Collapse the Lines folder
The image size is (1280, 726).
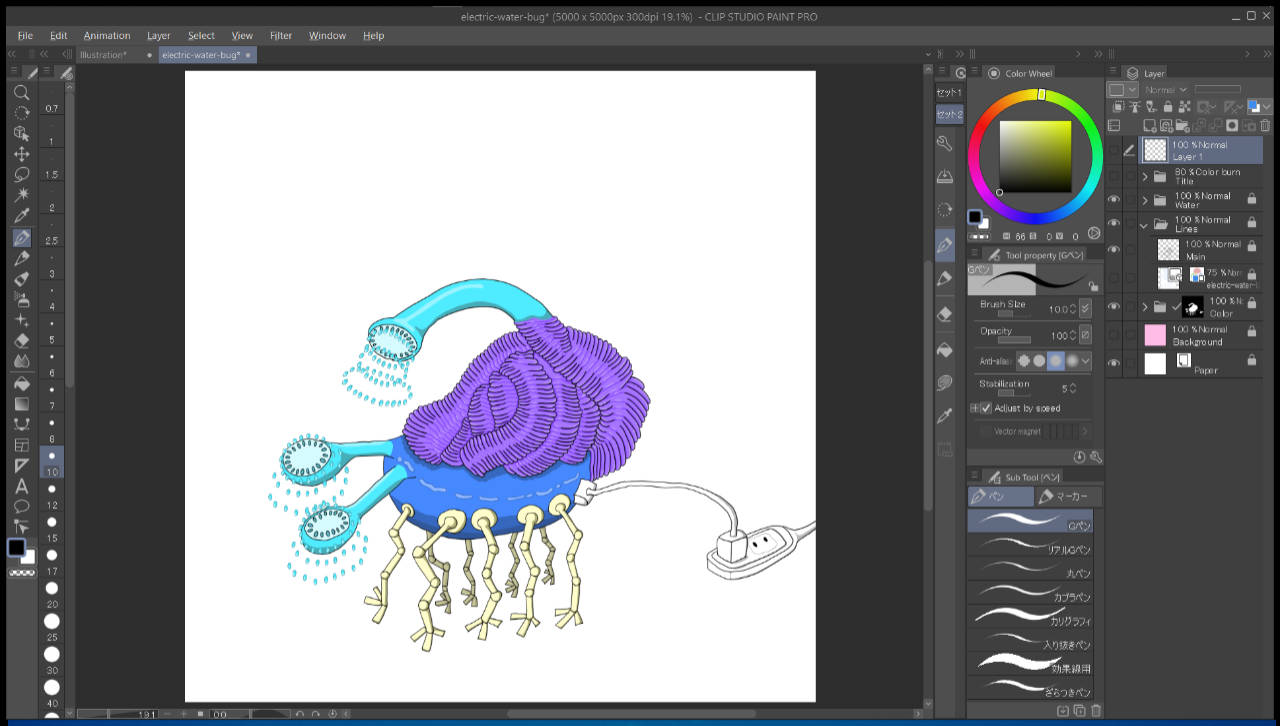[x=1145, y=225]
